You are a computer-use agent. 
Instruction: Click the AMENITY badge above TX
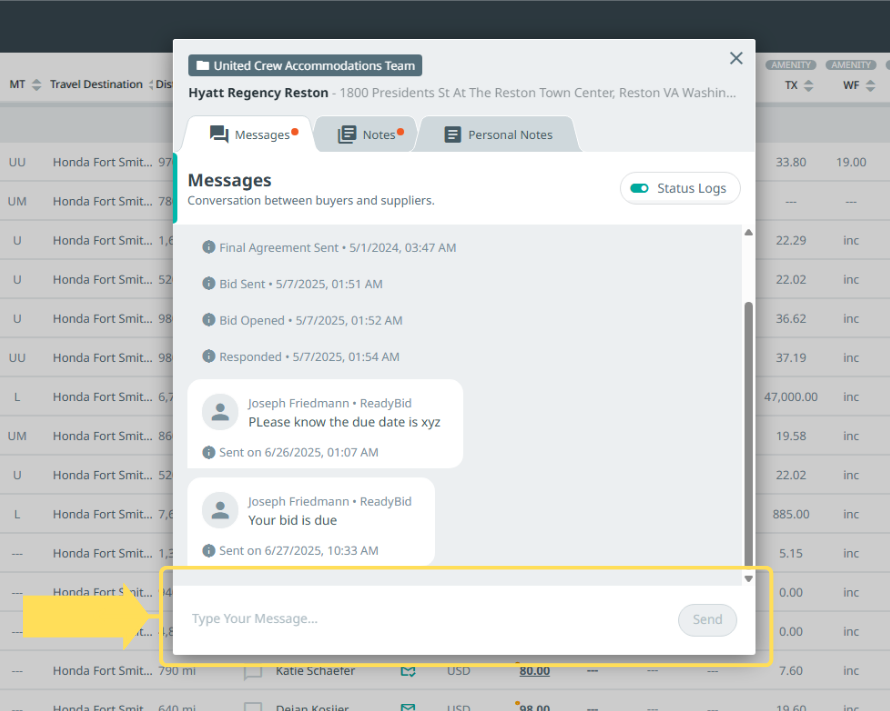click(791, 65)
